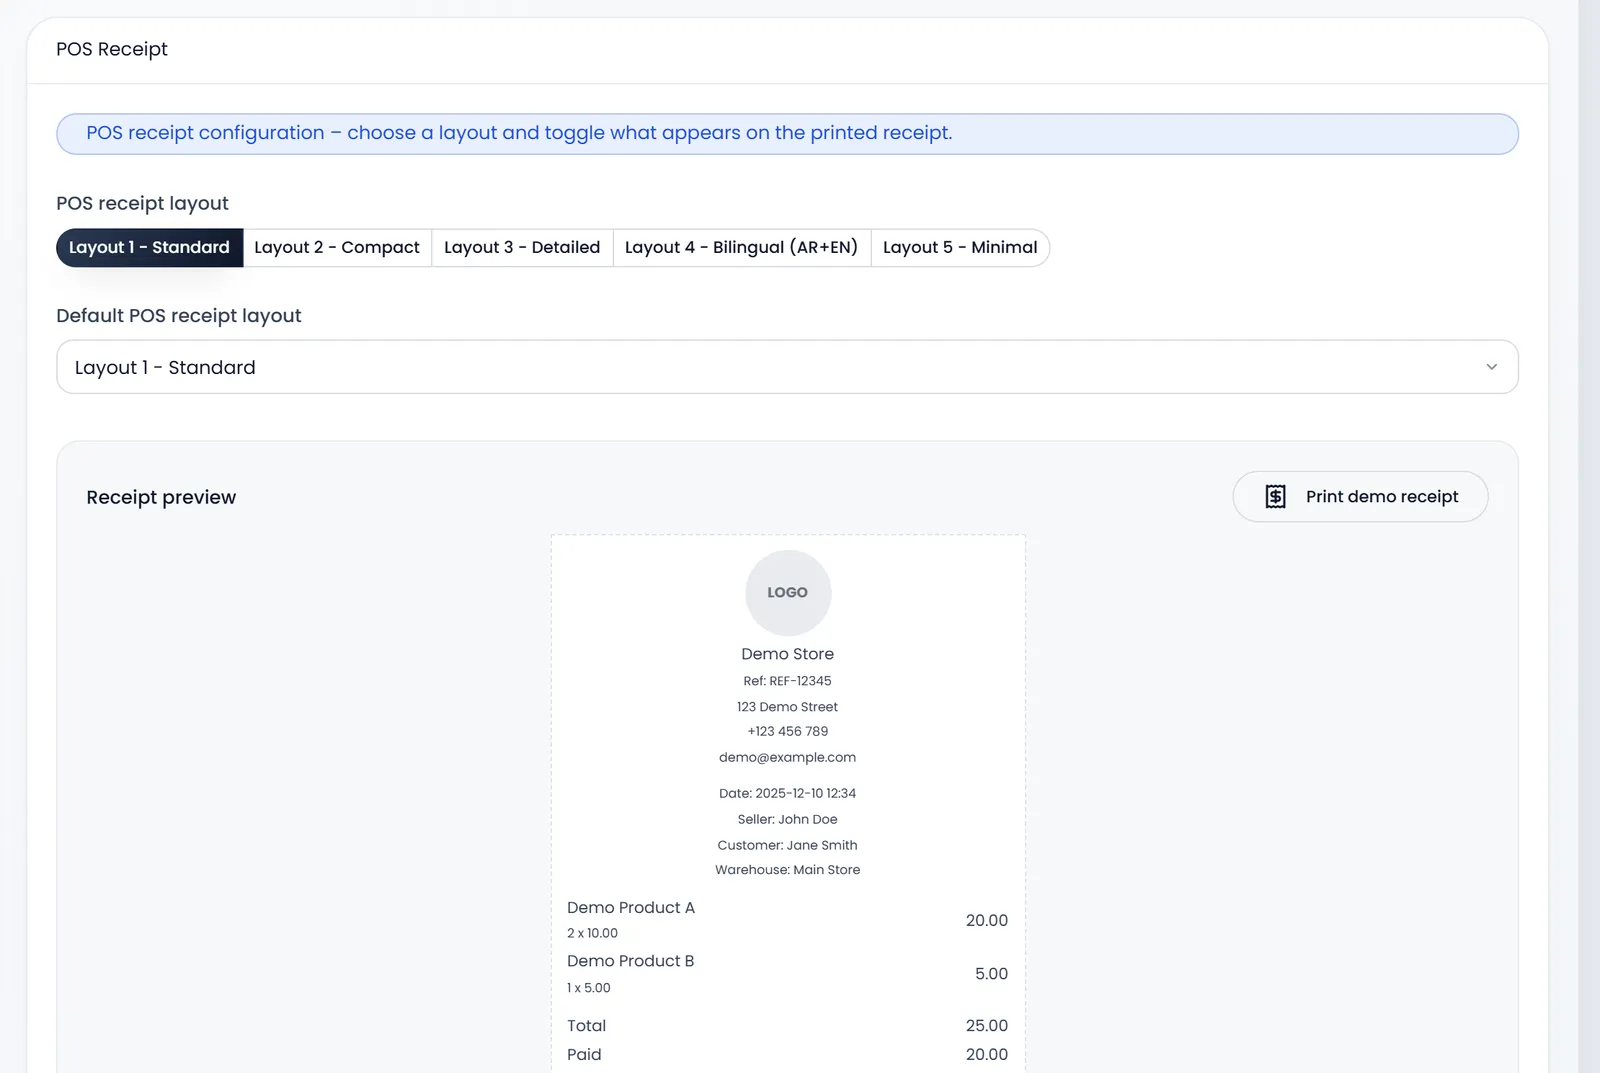Screen dimensions: 1600x1073
Task: Click the 1 x 5.00 quantity line
Action: [589, 988]
